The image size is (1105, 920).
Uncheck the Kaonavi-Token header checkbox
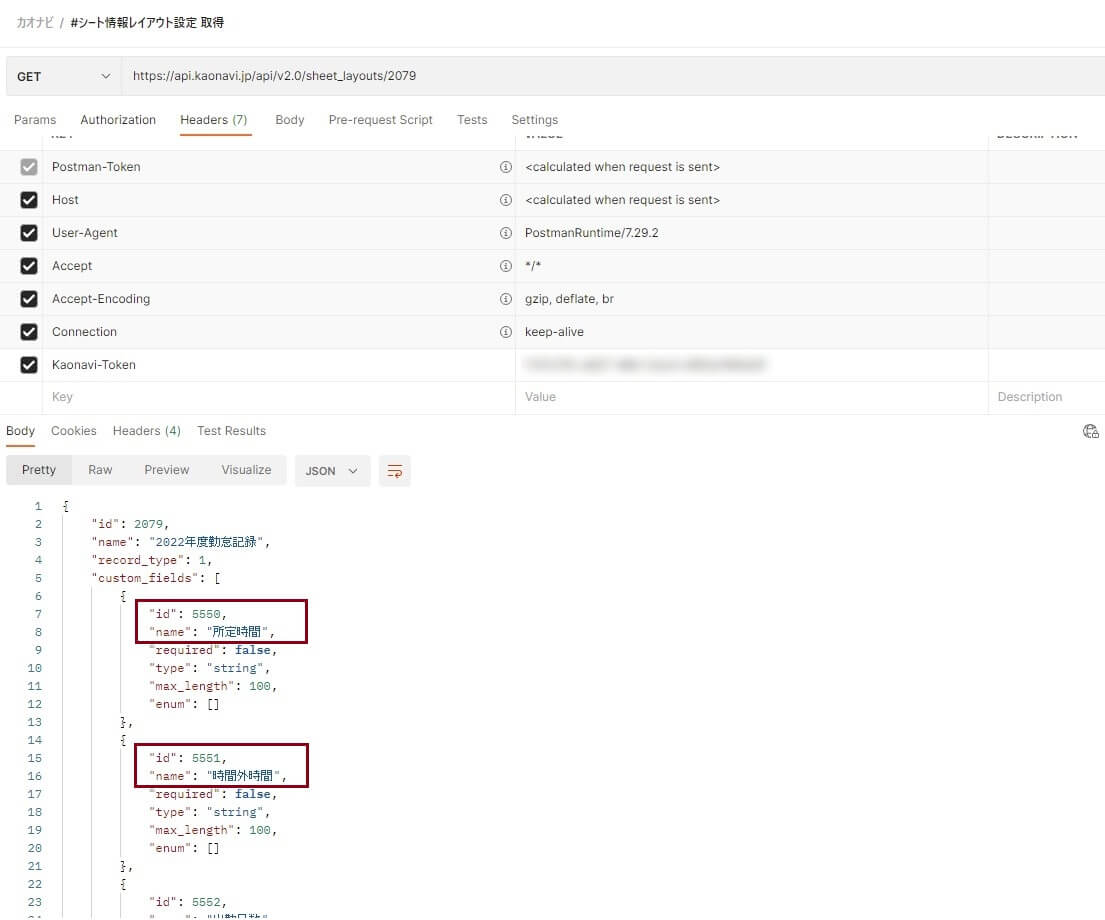(29, 365)
